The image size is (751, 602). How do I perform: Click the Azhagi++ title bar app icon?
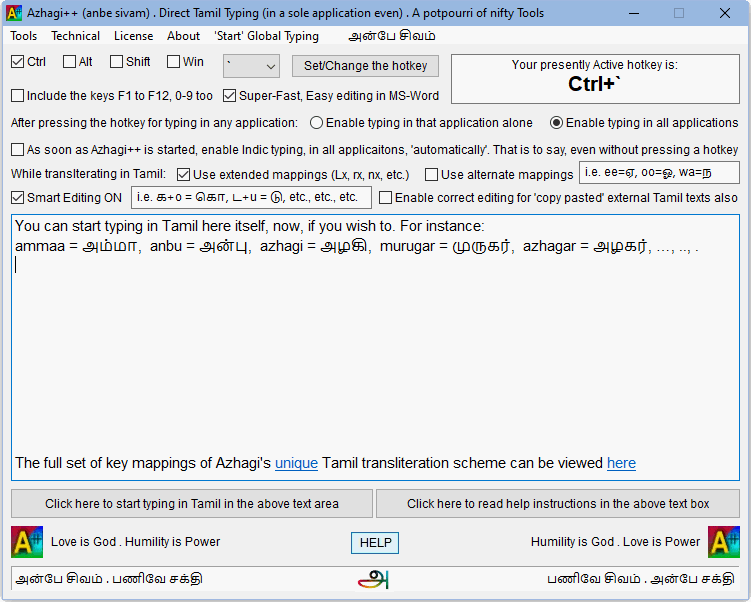coord(13,13)
